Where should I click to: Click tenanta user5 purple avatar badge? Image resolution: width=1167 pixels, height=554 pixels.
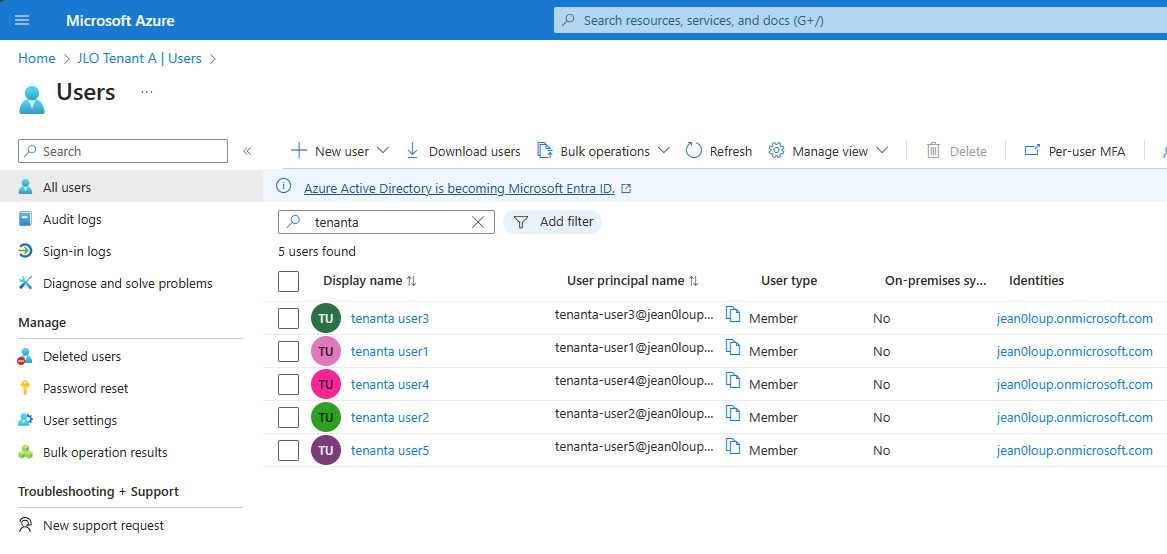tap(326, 450)
